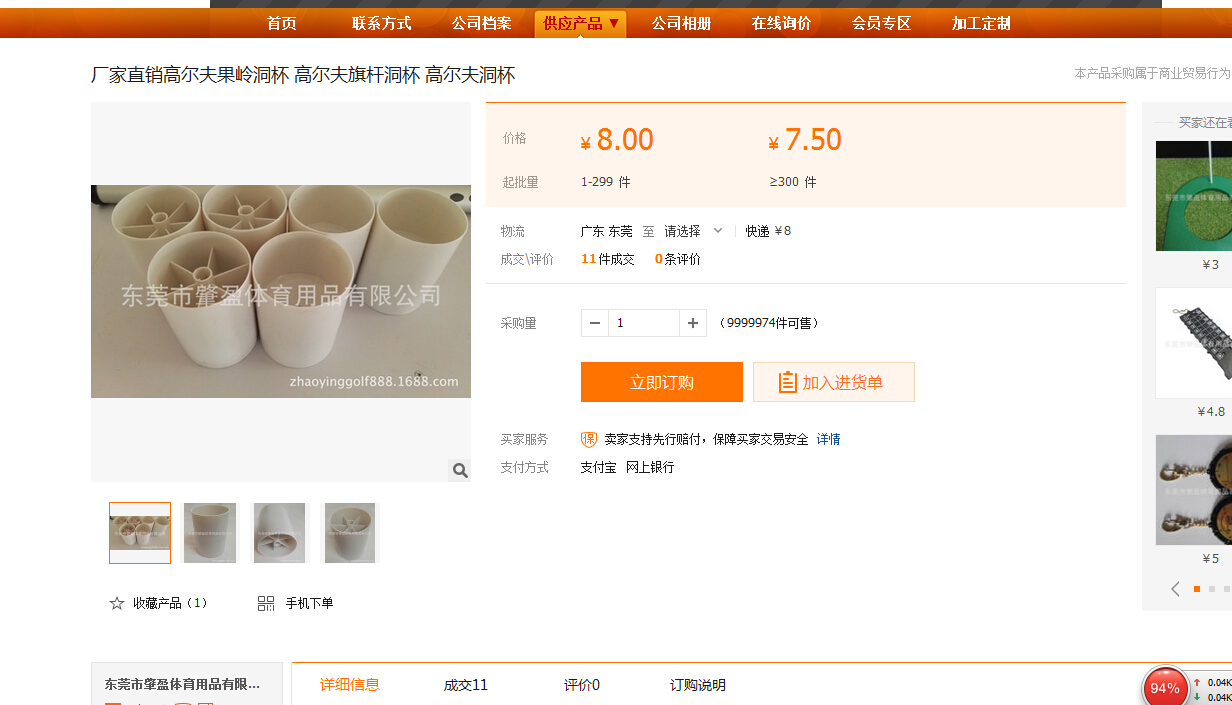Click the star icon to favorite product

pyautogui.click(x=117, y=603)
